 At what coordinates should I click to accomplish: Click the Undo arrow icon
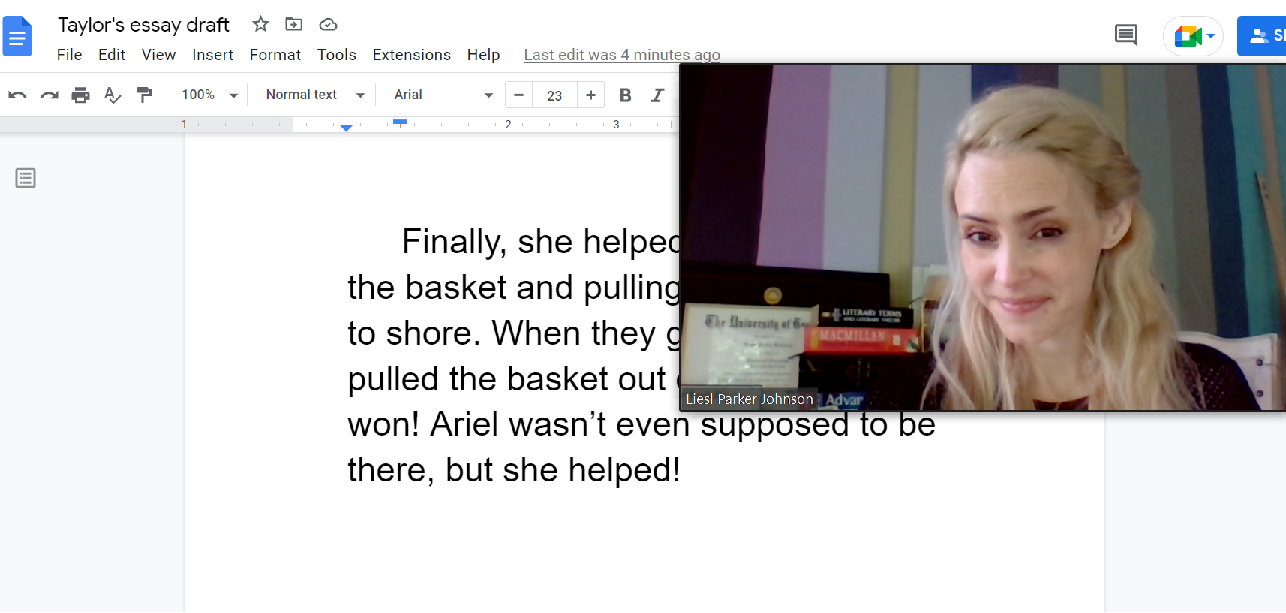(17, 95)
